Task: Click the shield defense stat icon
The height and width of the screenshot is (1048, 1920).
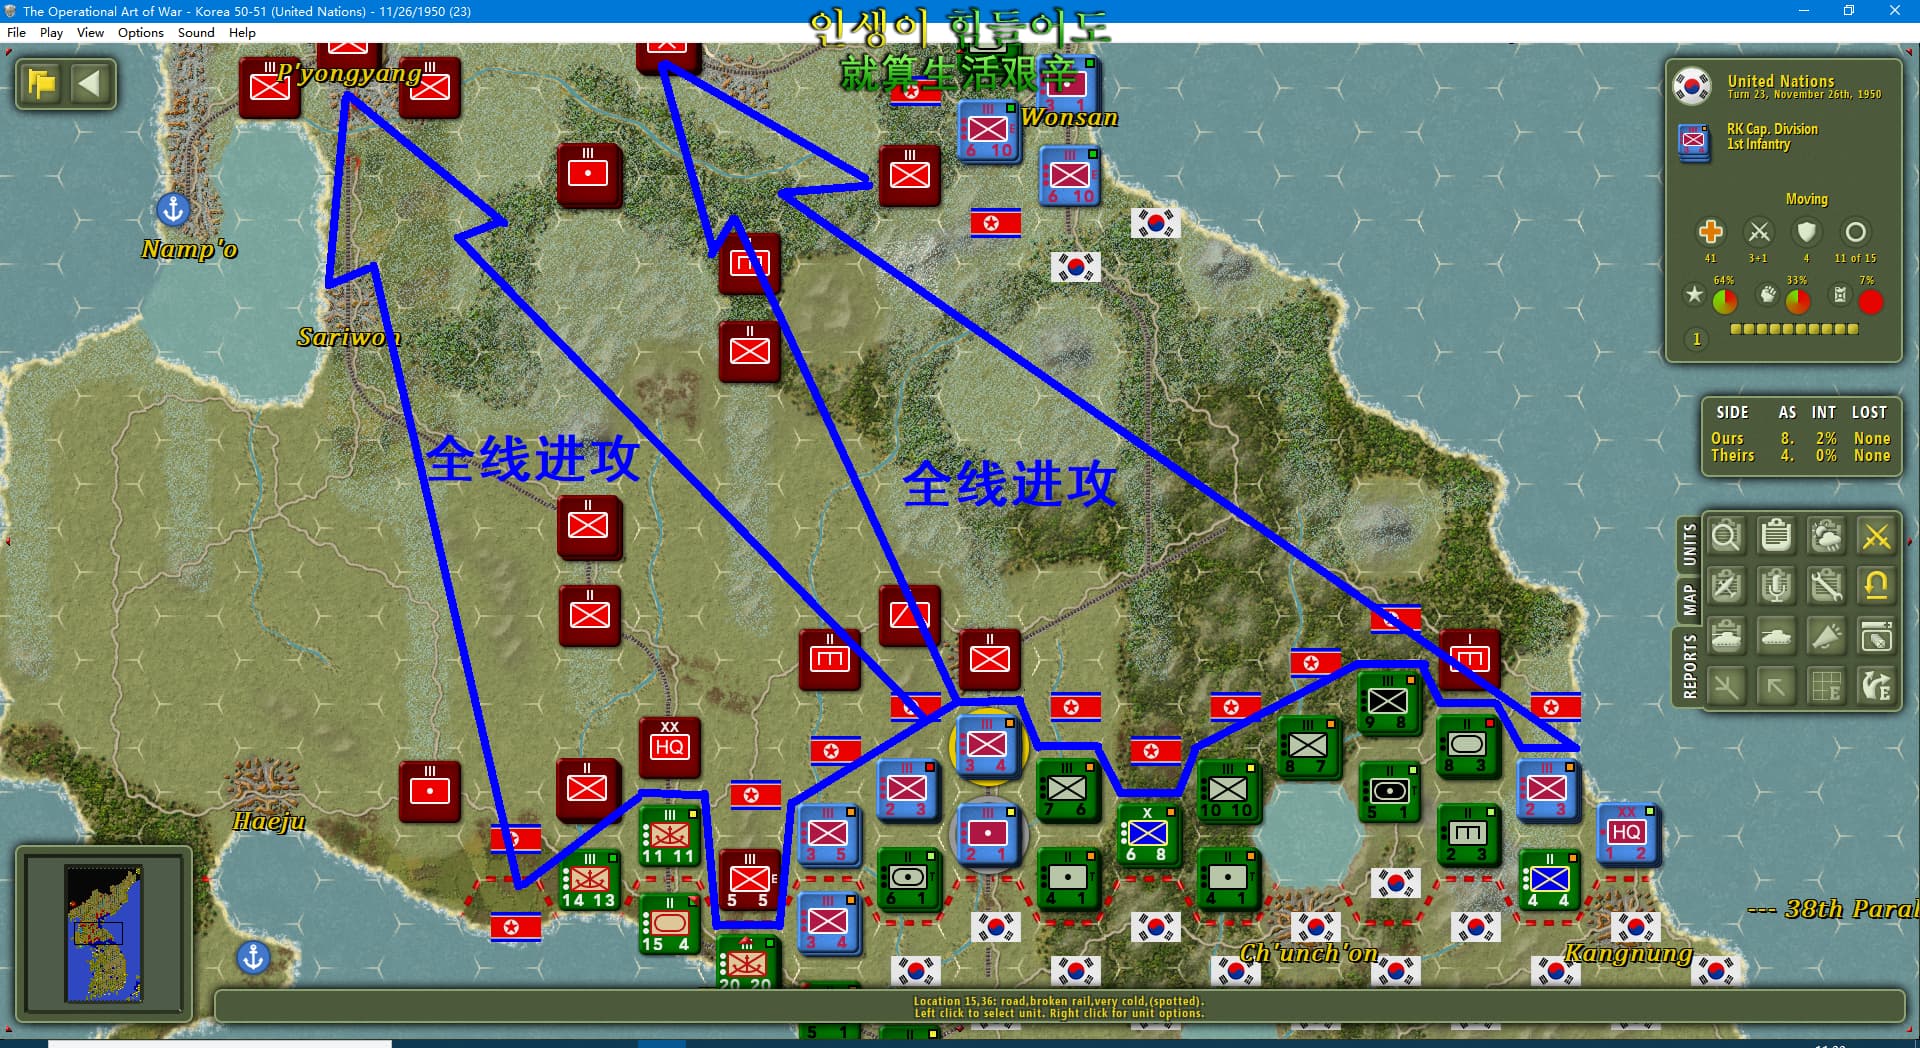Action: pyautogui.click(x=1806, y=232)
